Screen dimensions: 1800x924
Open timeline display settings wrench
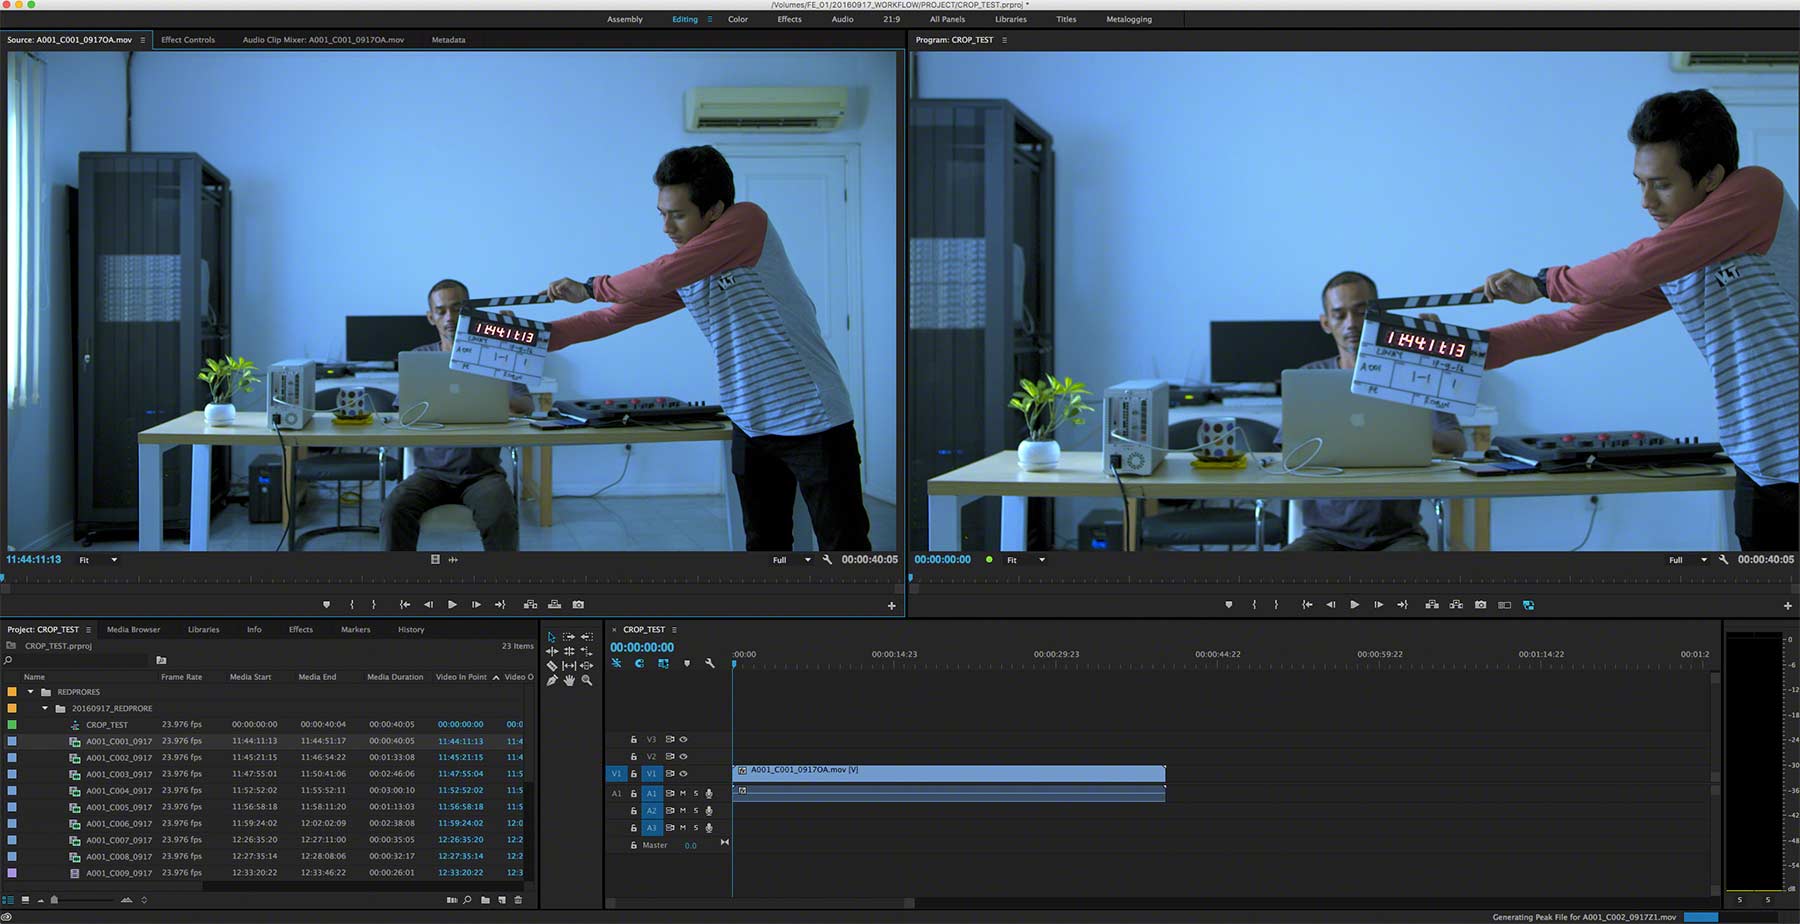click(710, 663)
